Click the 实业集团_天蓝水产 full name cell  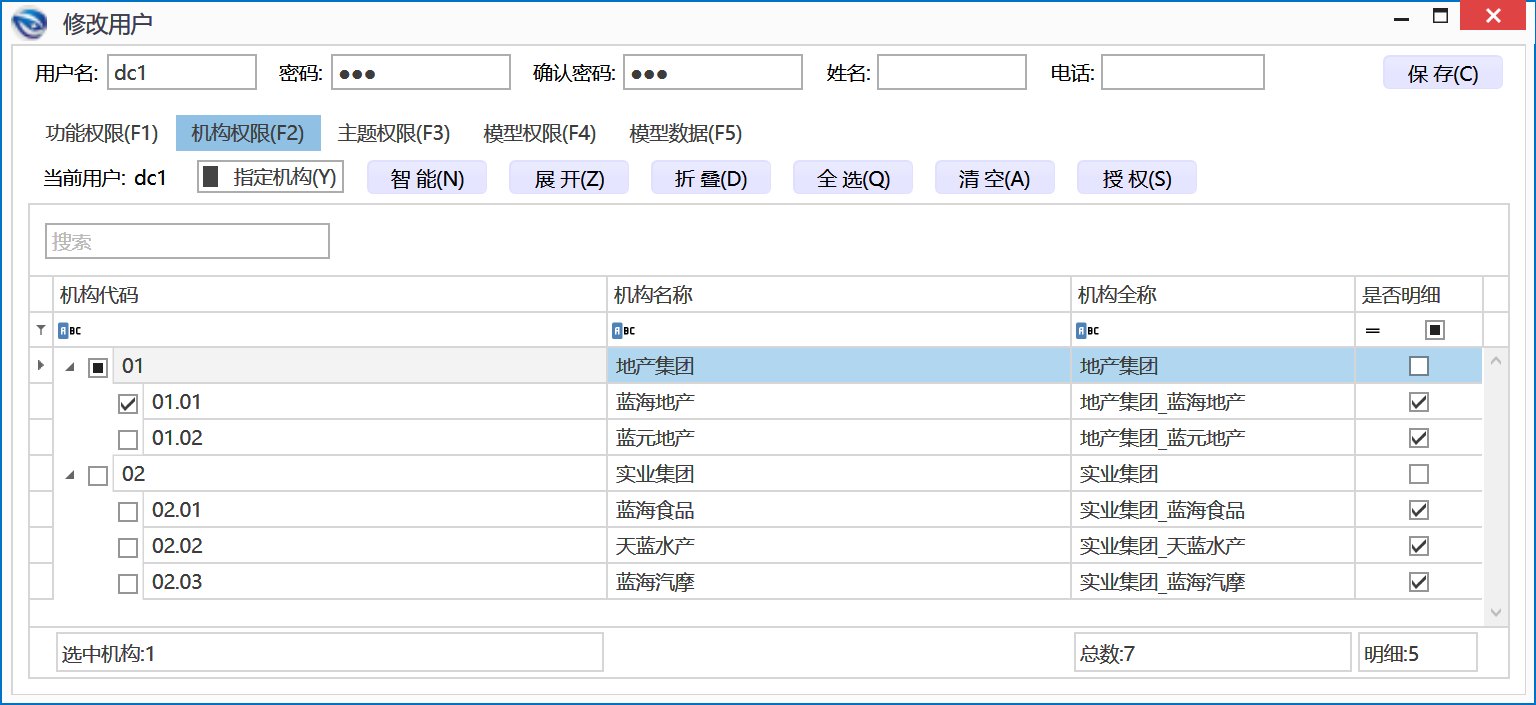coord(1213,546)
